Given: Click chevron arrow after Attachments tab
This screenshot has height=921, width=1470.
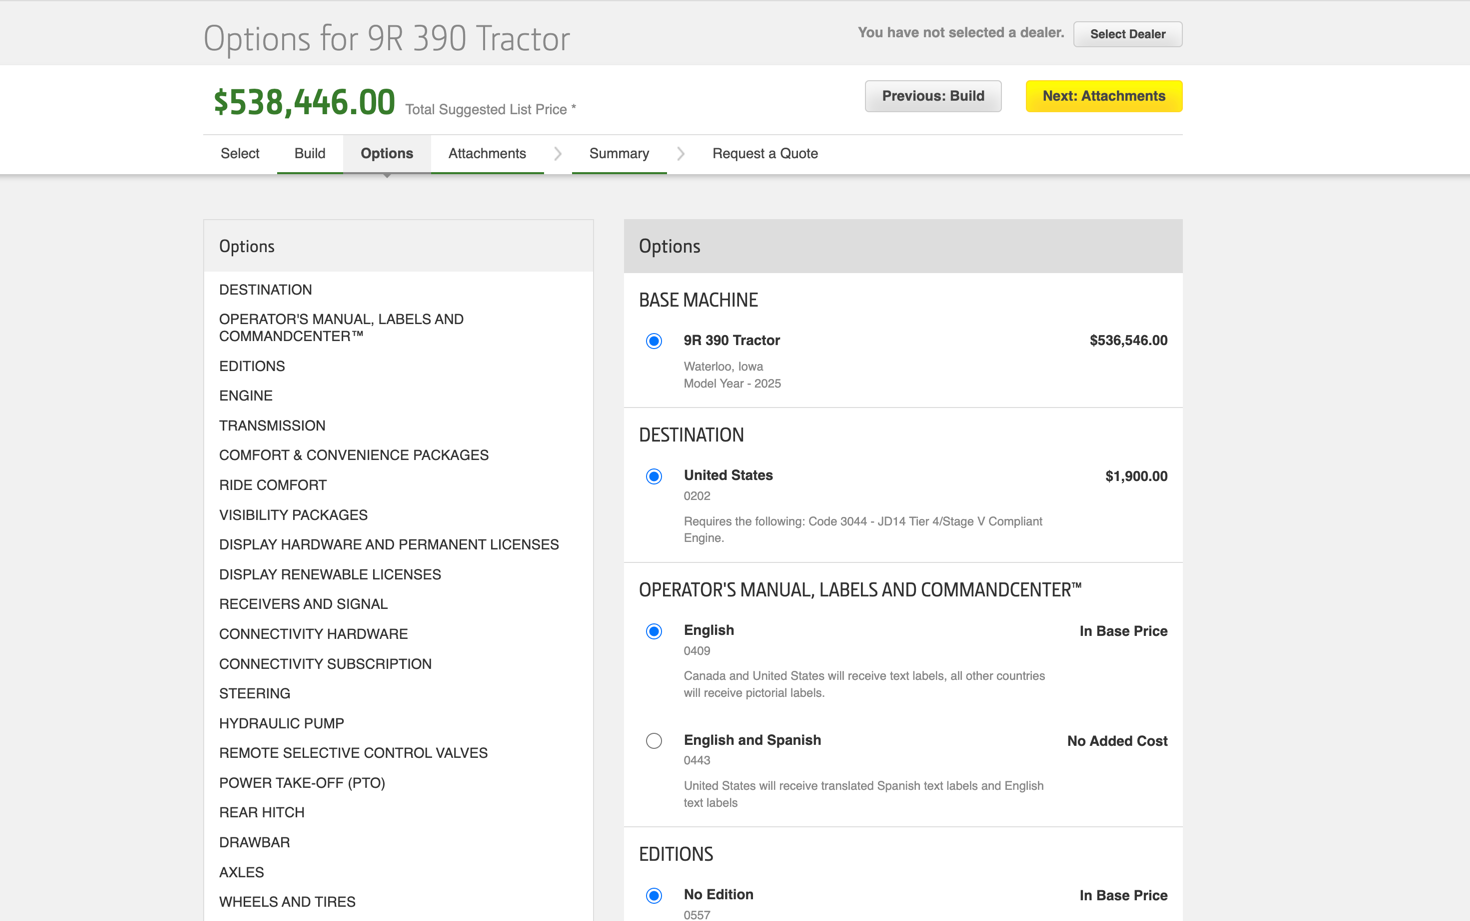Looking at the screenshot, I should tap(558, 154).
